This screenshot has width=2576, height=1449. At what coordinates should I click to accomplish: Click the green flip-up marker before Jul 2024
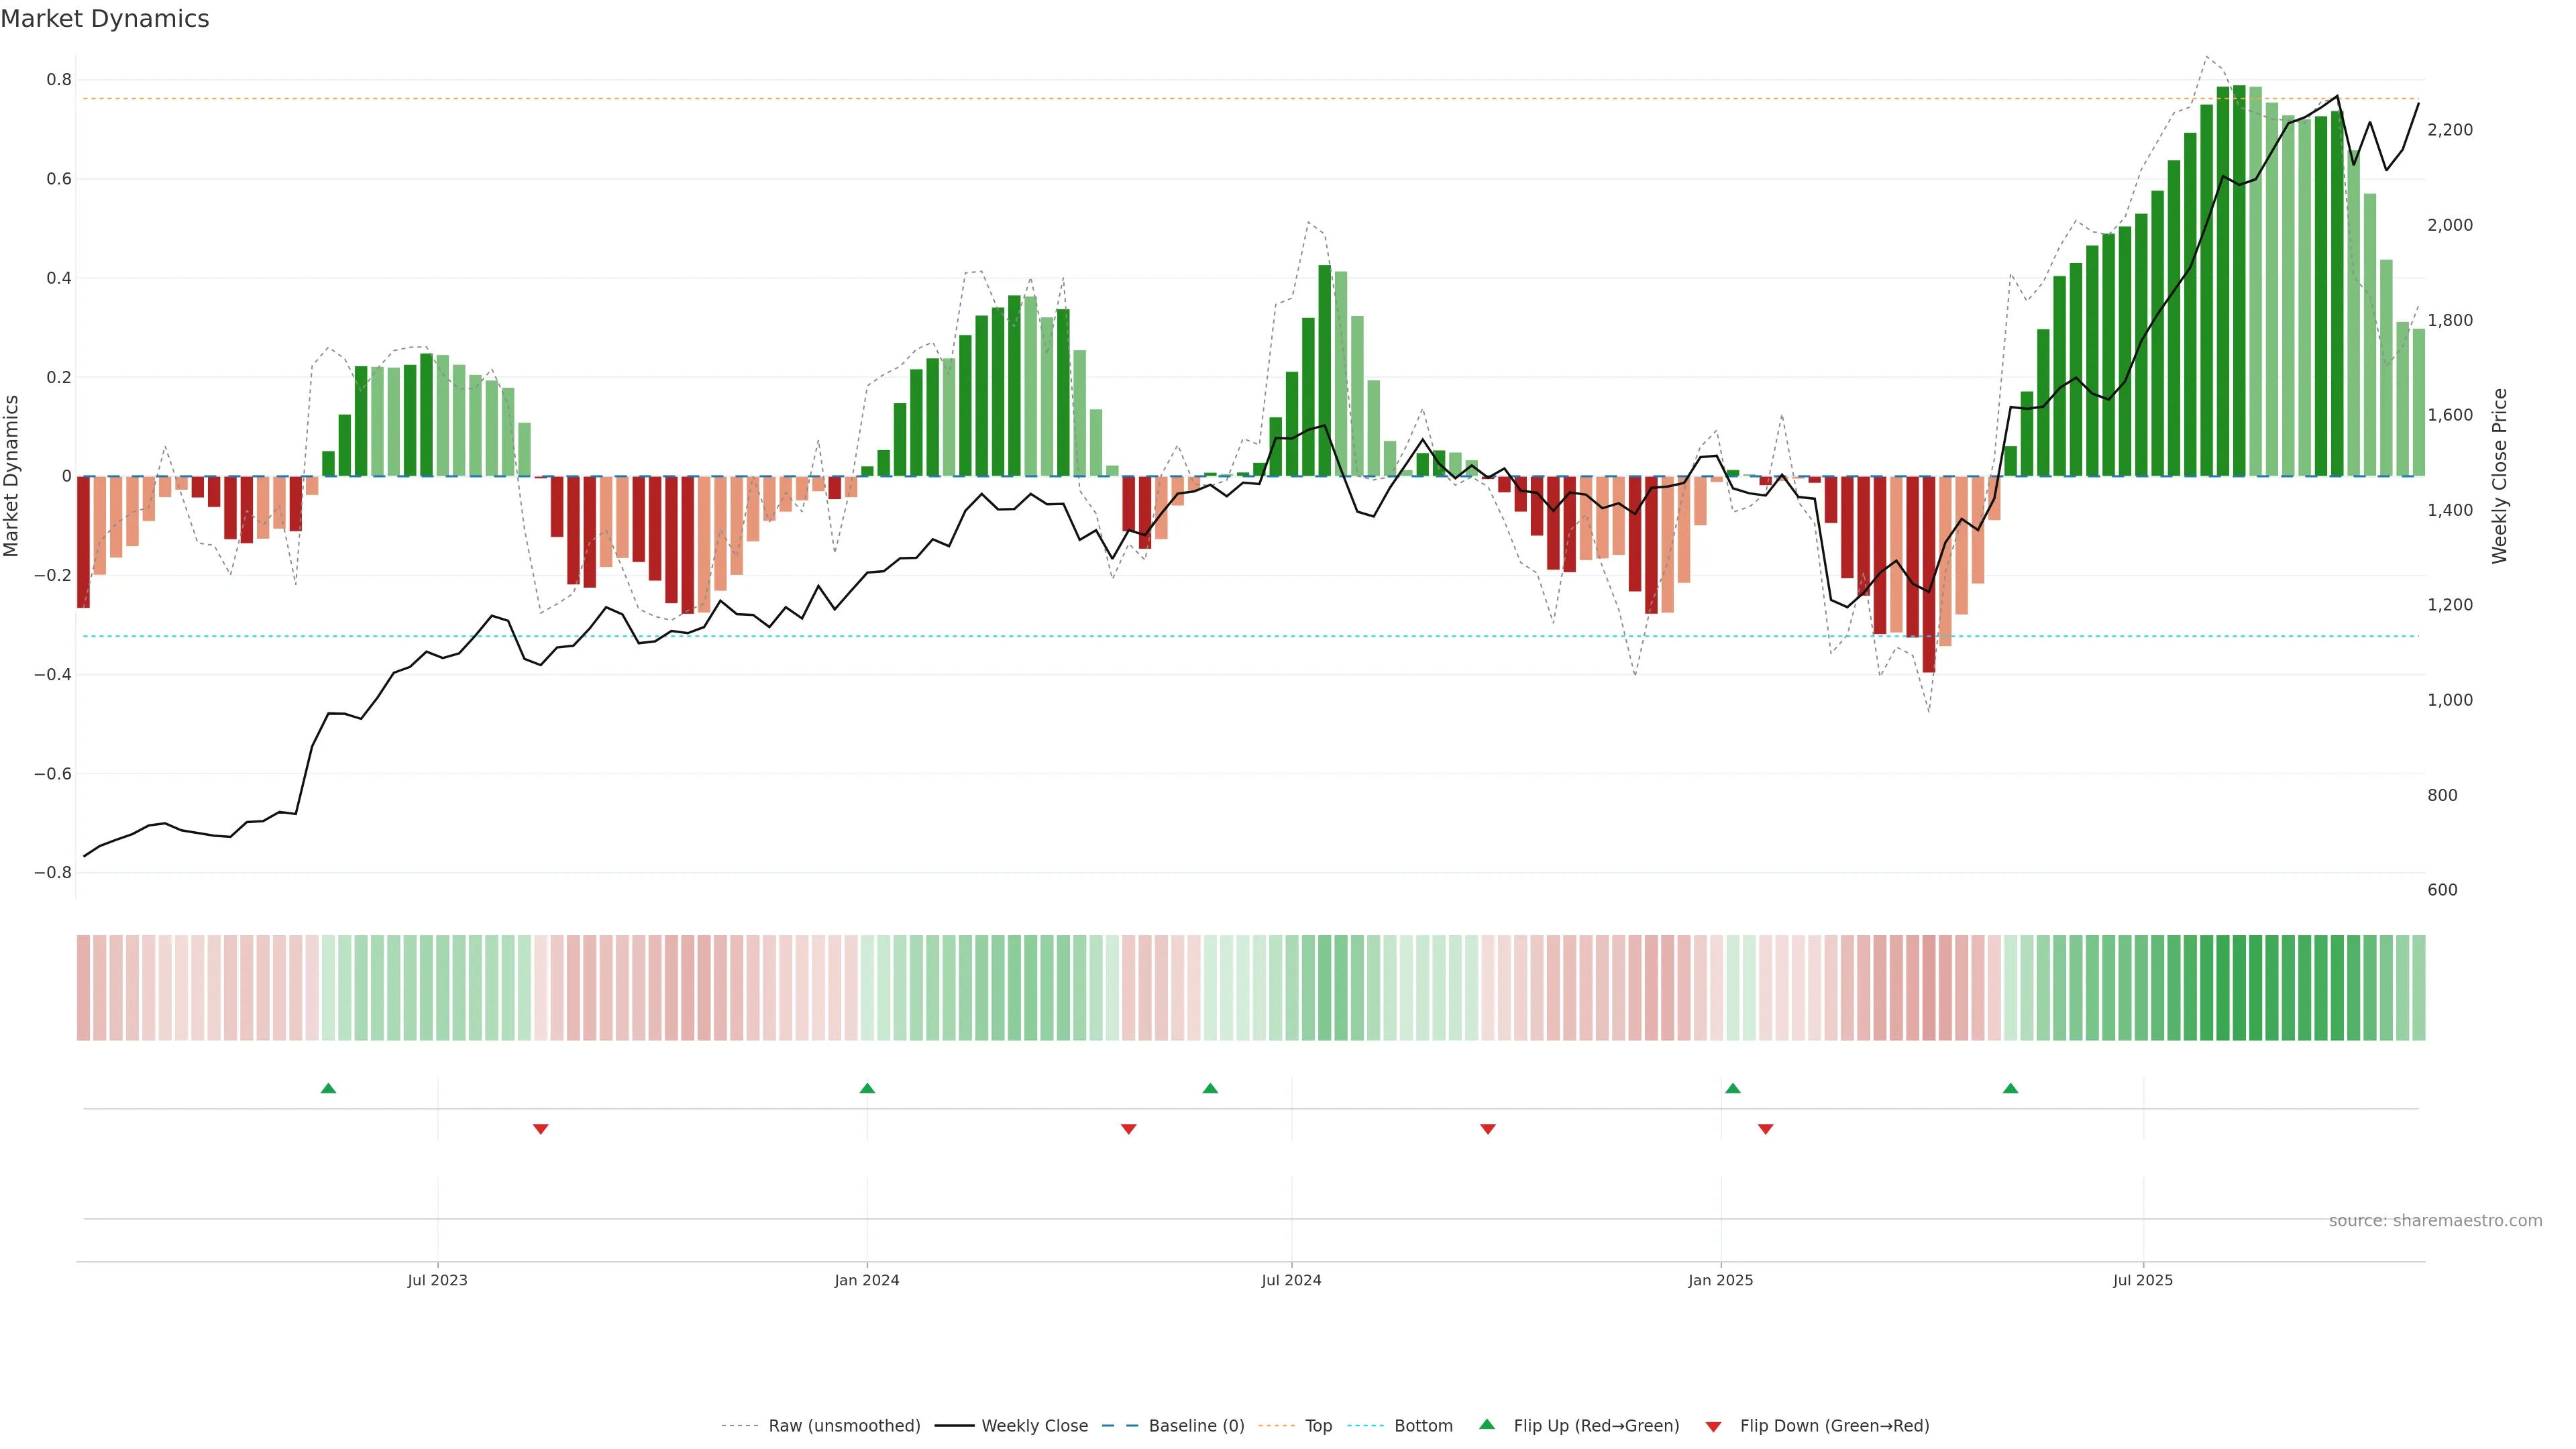pos(1210,1088)
